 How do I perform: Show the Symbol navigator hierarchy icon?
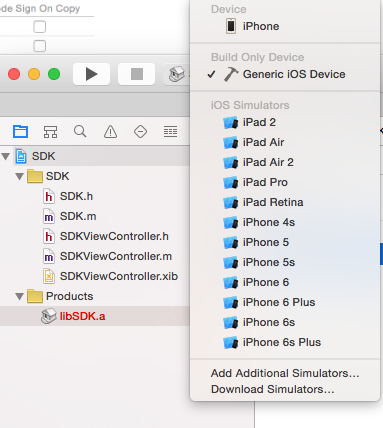[x=50, y=132]
